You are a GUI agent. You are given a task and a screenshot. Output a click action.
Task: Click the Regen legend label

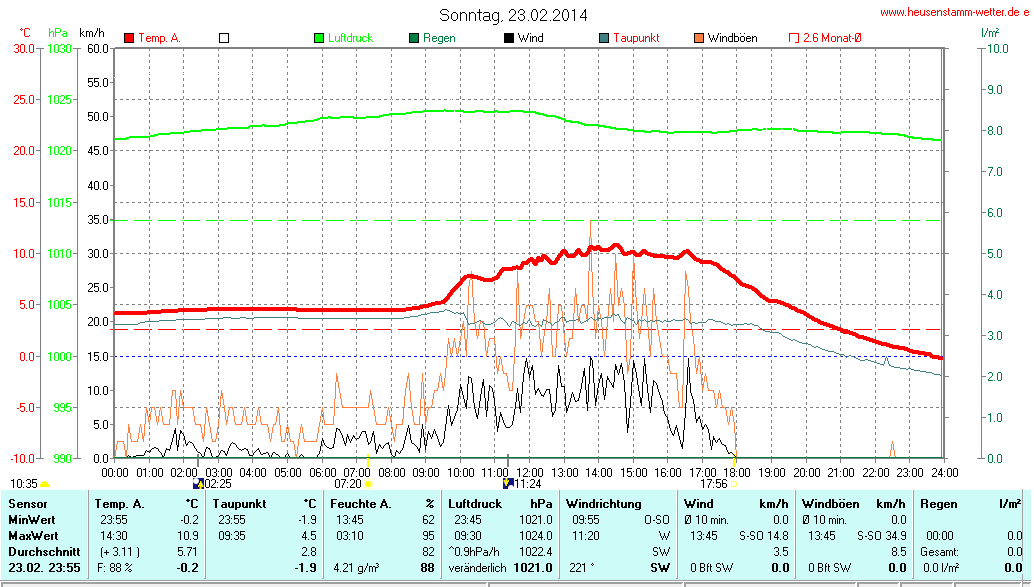point(439,38)
